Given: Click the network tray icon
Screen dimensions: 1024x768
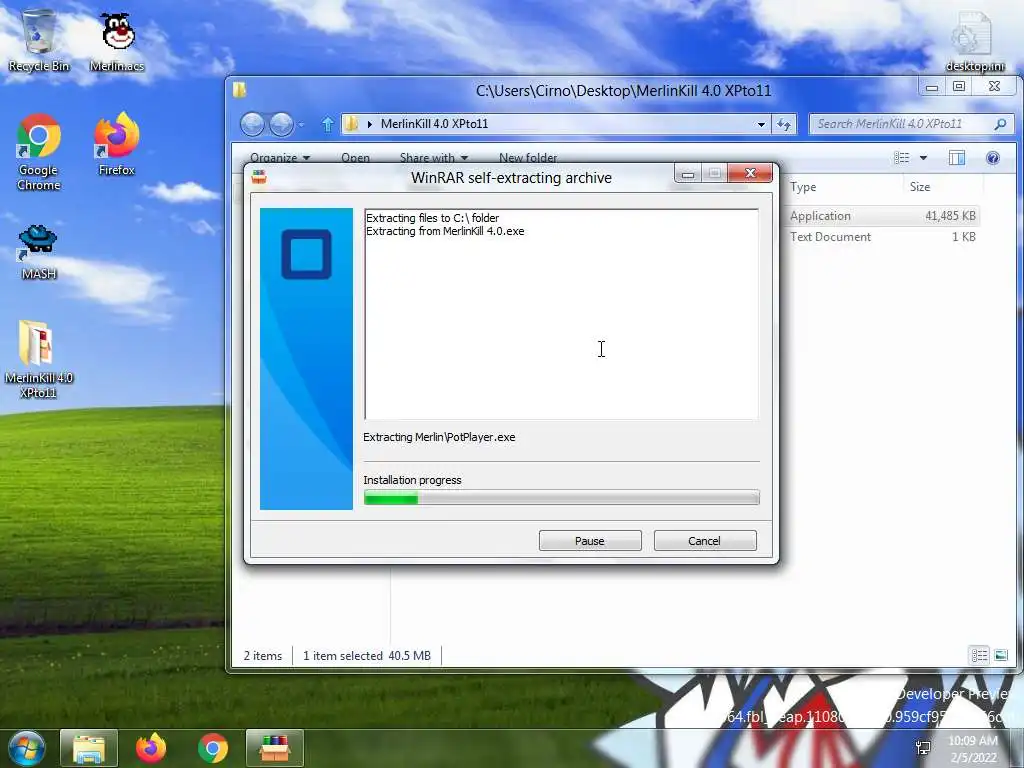Looking at the screenshot, I should tap(923, 748).
